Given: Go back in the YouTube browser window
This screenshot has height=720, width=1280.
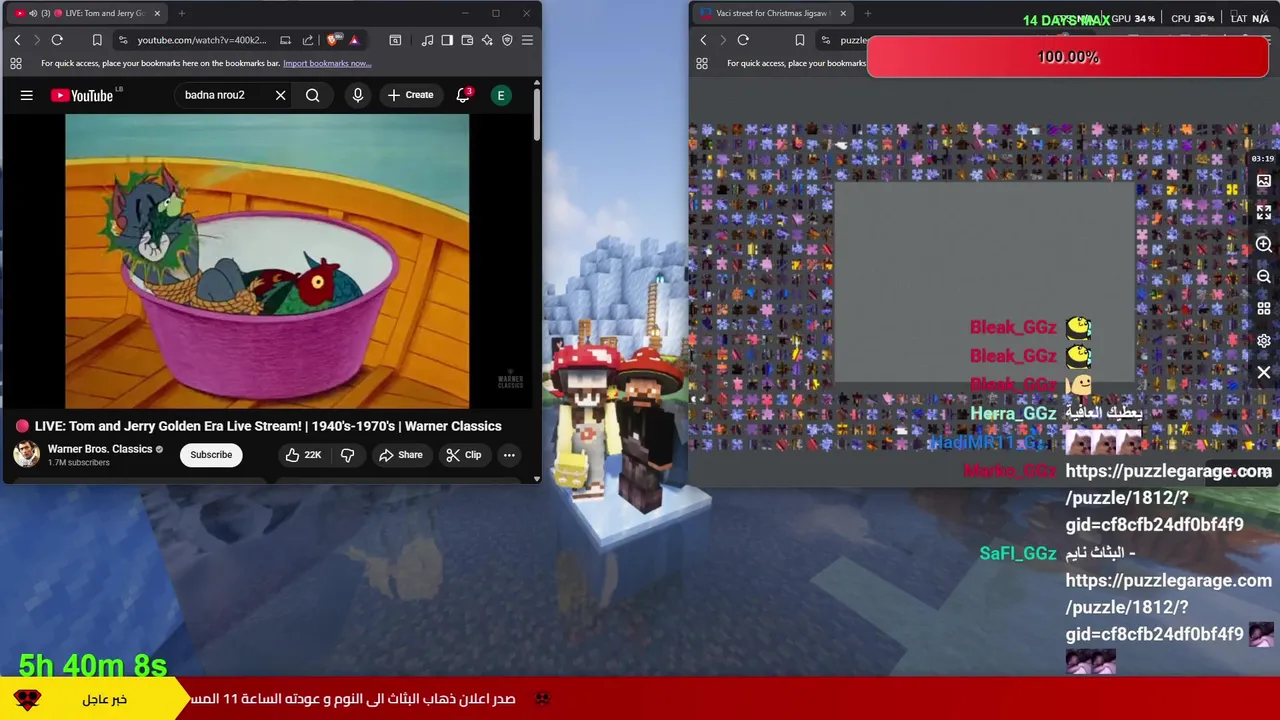Looking at the screenshot, I should point(17,40).
